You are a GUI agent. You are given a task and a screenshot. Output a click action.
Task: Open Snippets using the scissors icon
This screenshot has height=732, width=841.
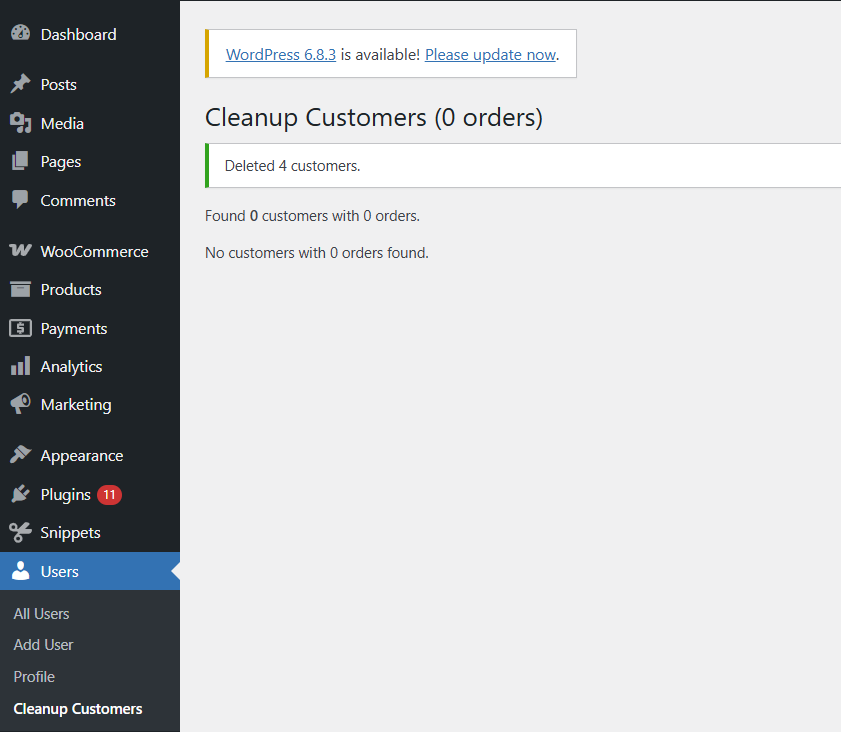pyautogui.click(x=20, y=532)
